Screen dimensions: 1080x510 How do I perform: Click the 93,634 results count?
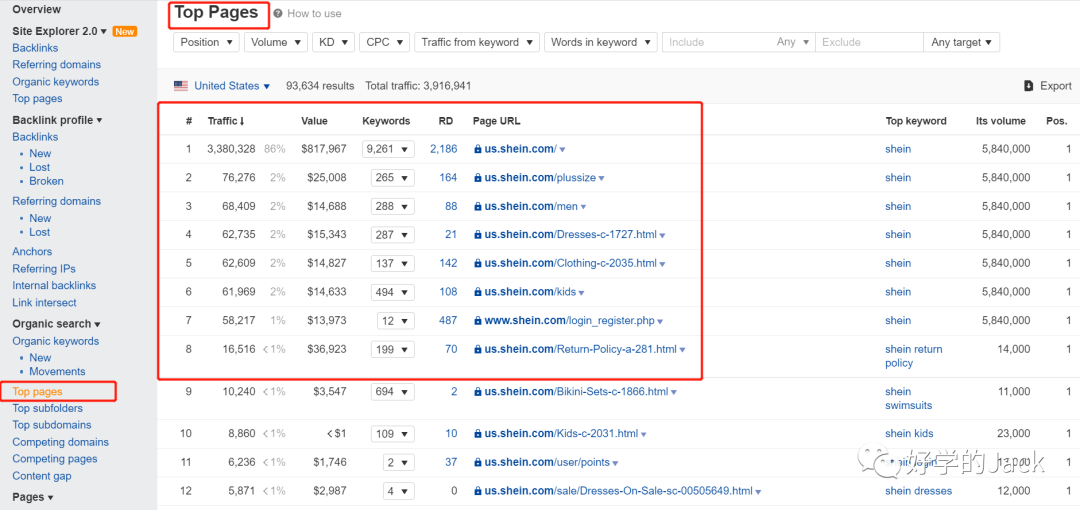[320, 86]
